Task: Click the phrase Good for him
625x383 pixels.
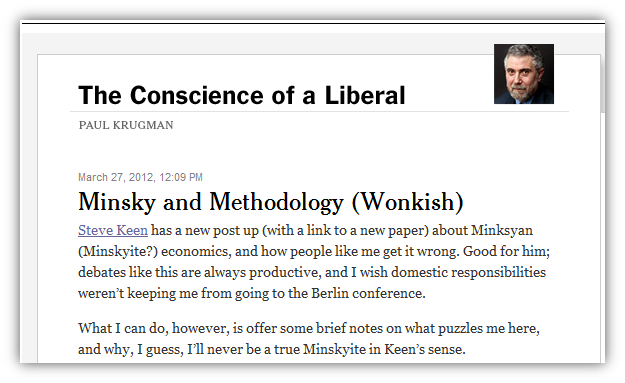Action: (x=506, y=251)
